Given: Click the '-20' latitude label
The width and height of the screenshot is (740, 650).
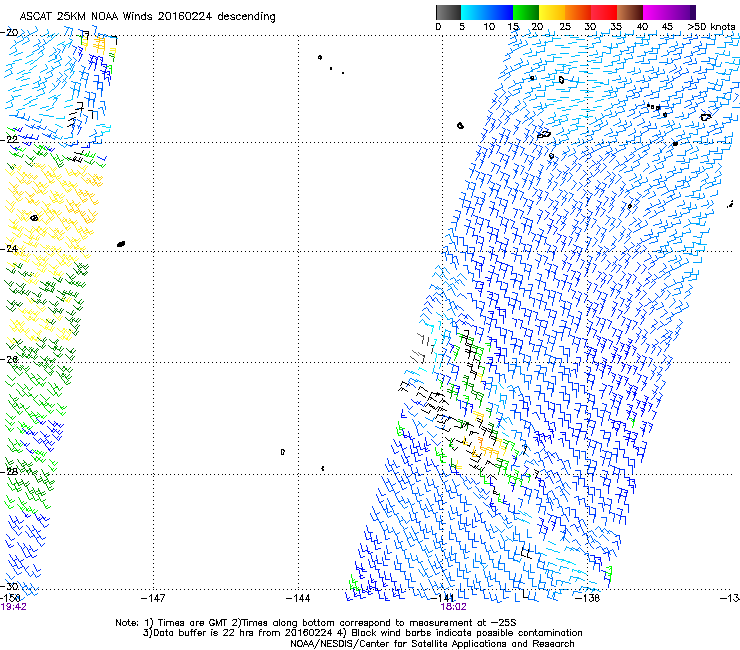Looking at the screenshot, I should click(9, 33).
